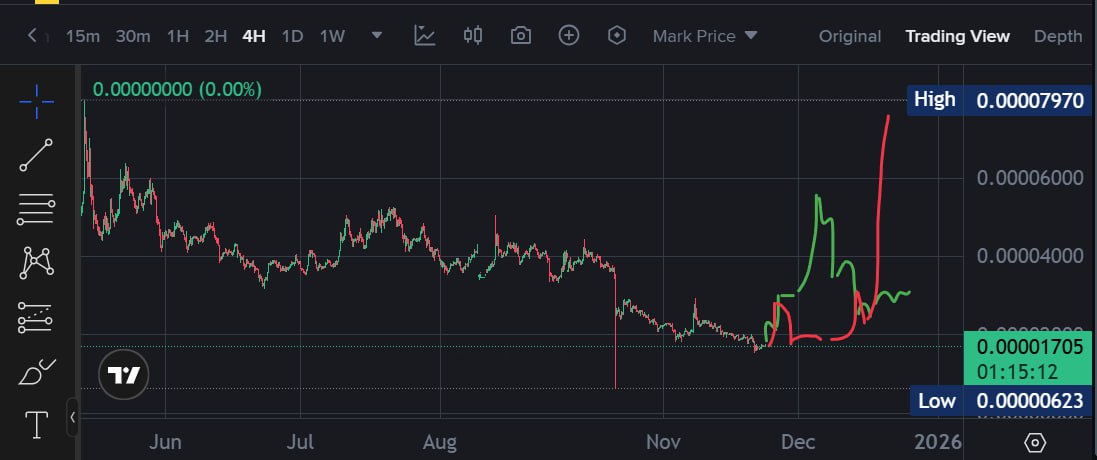
Task: Select the brush drawing tool
Action: tap(37, 372)
